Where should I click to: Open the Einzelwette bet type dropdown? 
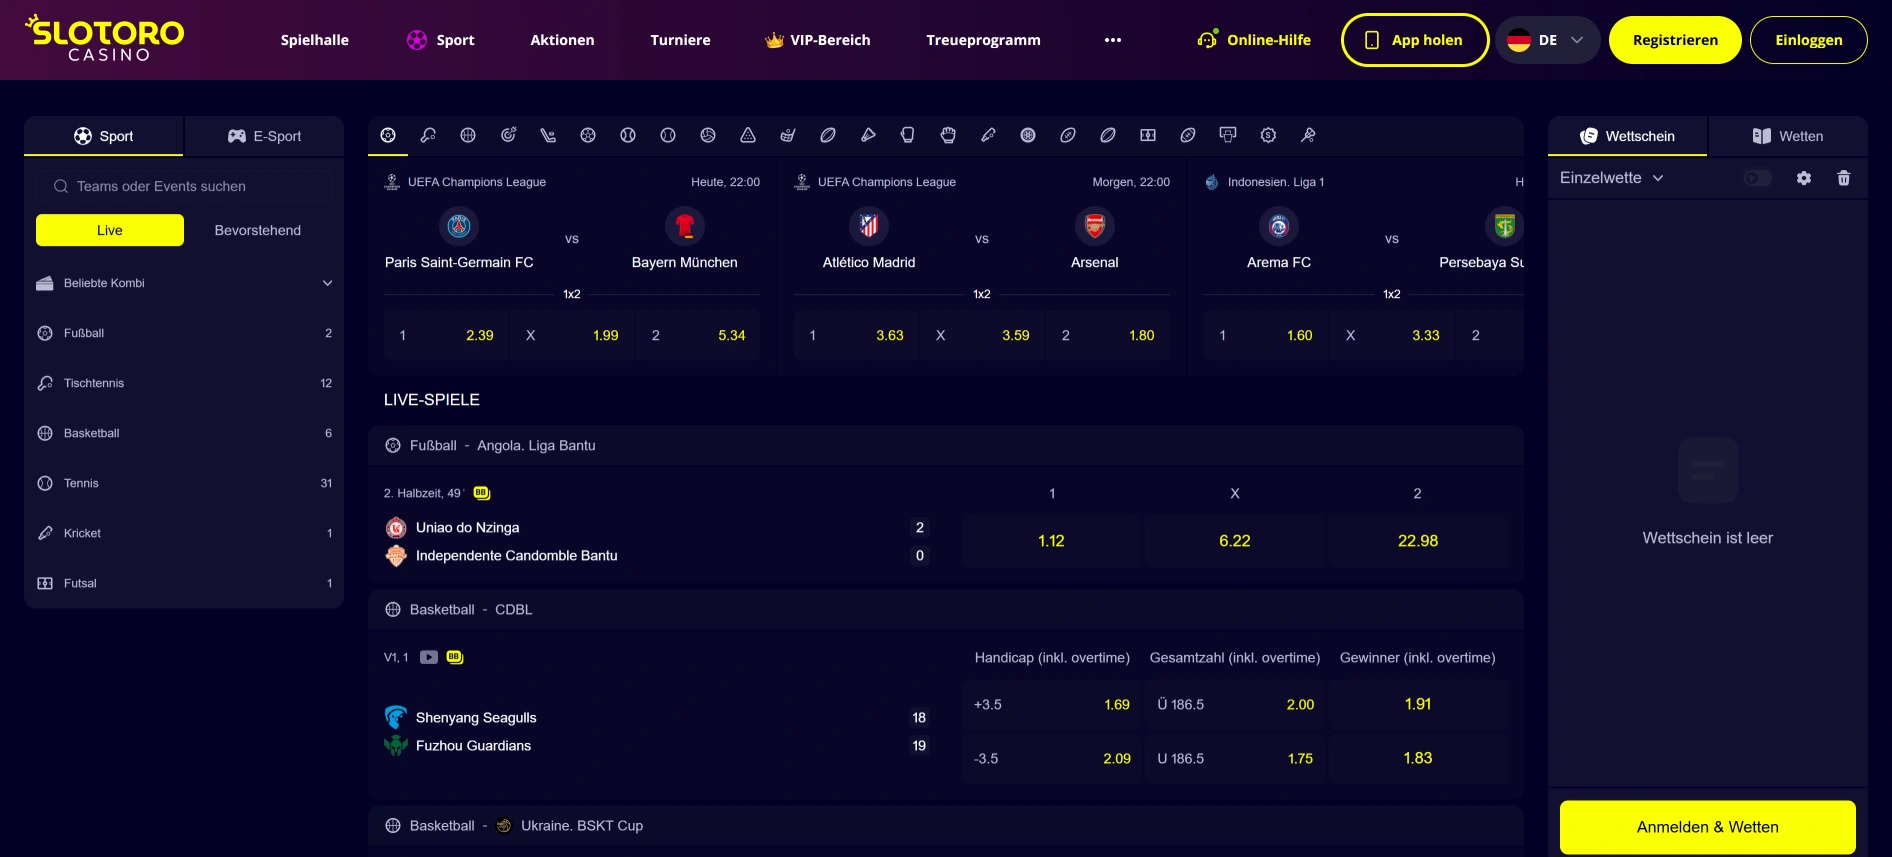pos(1611,178)
